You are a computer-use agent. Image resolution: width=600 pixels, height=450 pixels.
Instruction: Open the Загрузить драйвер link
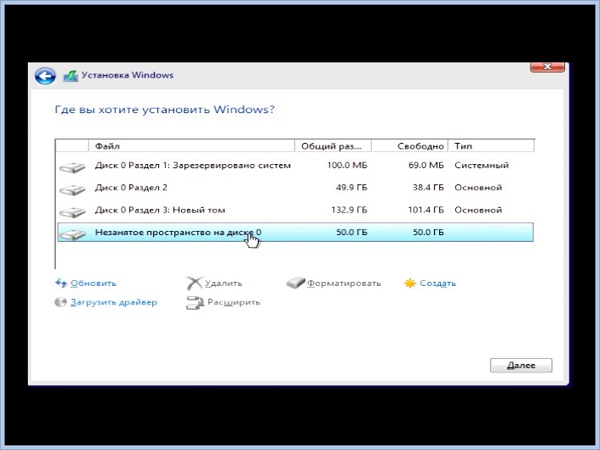[x=112, y=303]
